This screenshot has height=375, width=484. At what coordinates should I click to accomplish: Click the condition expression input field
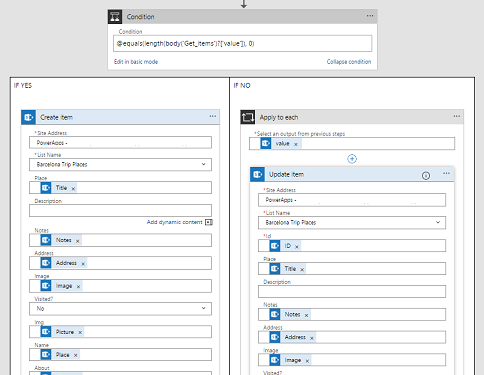click(242, 44)
